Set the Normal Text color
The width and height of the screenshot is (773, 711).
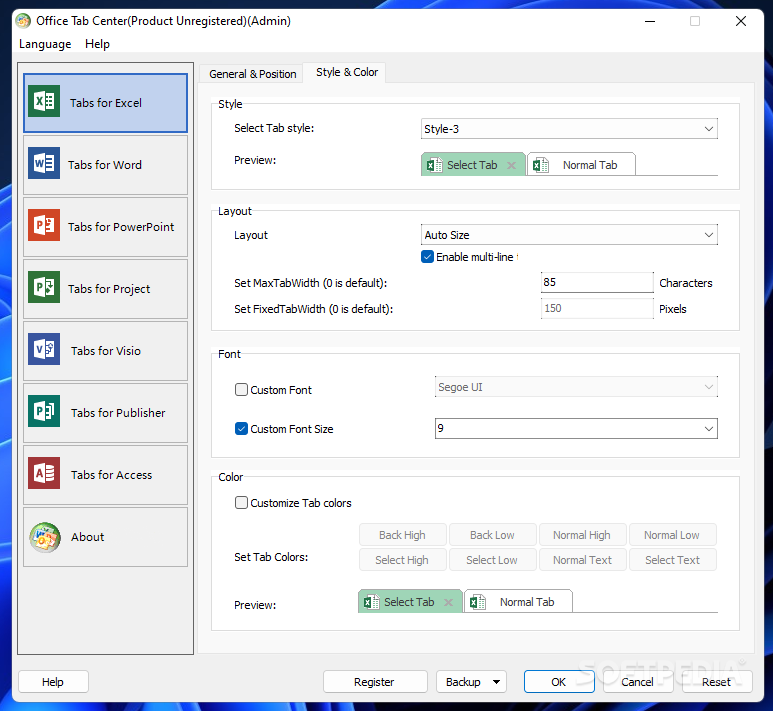pyautogui.click(x=583, y=560)
